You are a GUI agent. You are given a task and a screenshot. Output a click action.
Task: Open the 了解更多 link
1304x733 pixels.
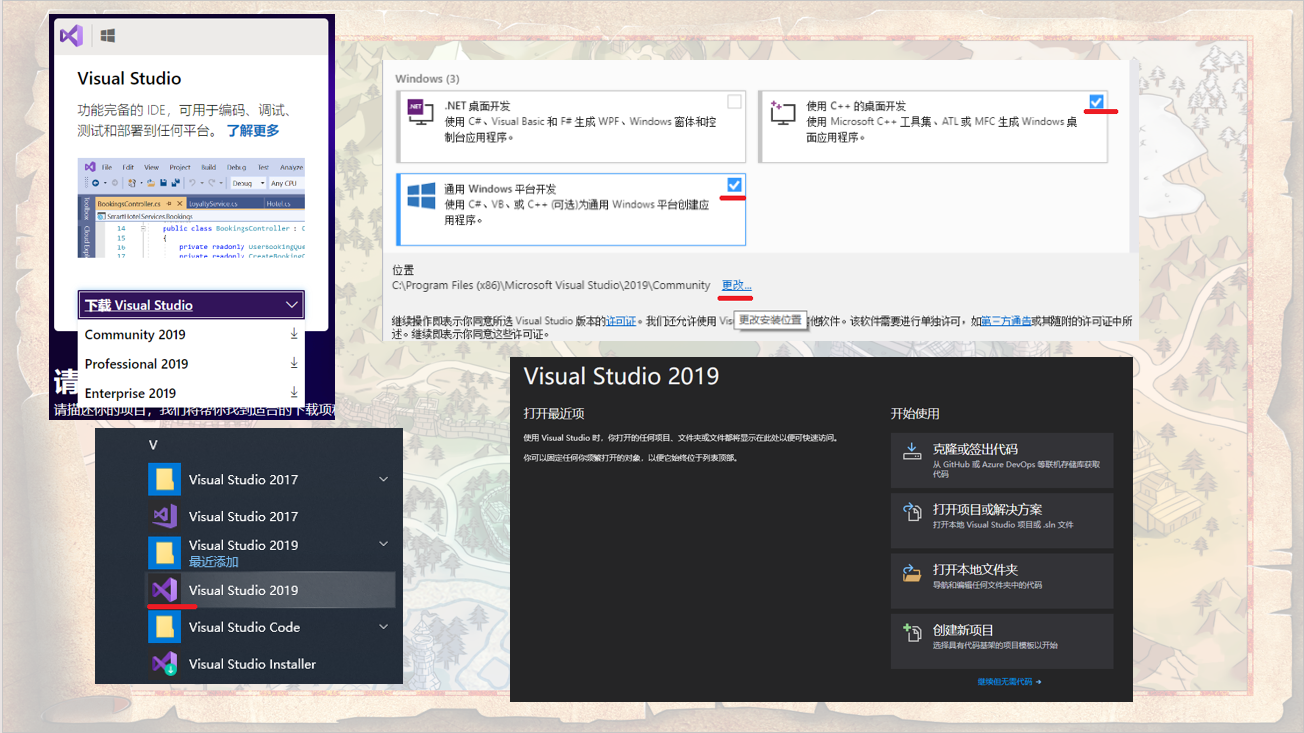253,131
